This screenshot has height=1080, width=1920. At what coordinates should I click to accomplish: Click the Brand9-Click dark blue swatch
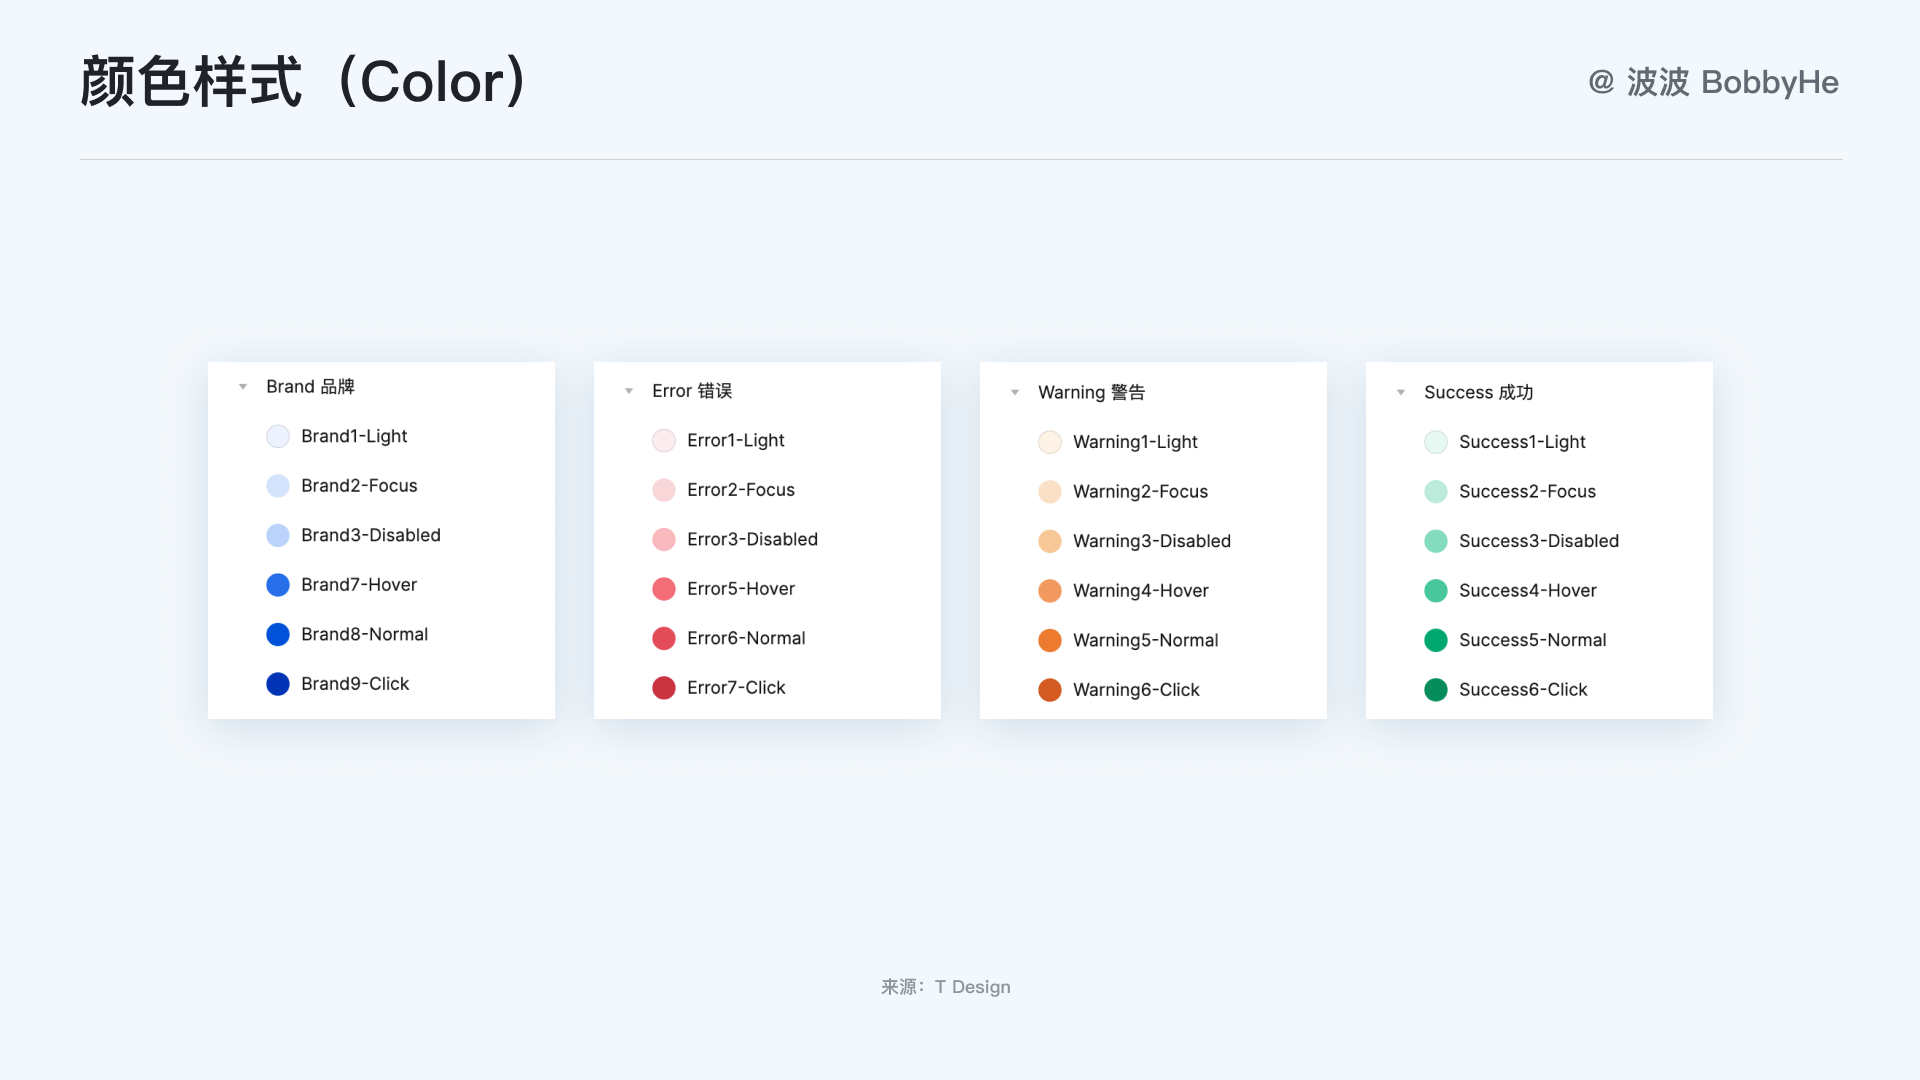(x=278, y=684)
